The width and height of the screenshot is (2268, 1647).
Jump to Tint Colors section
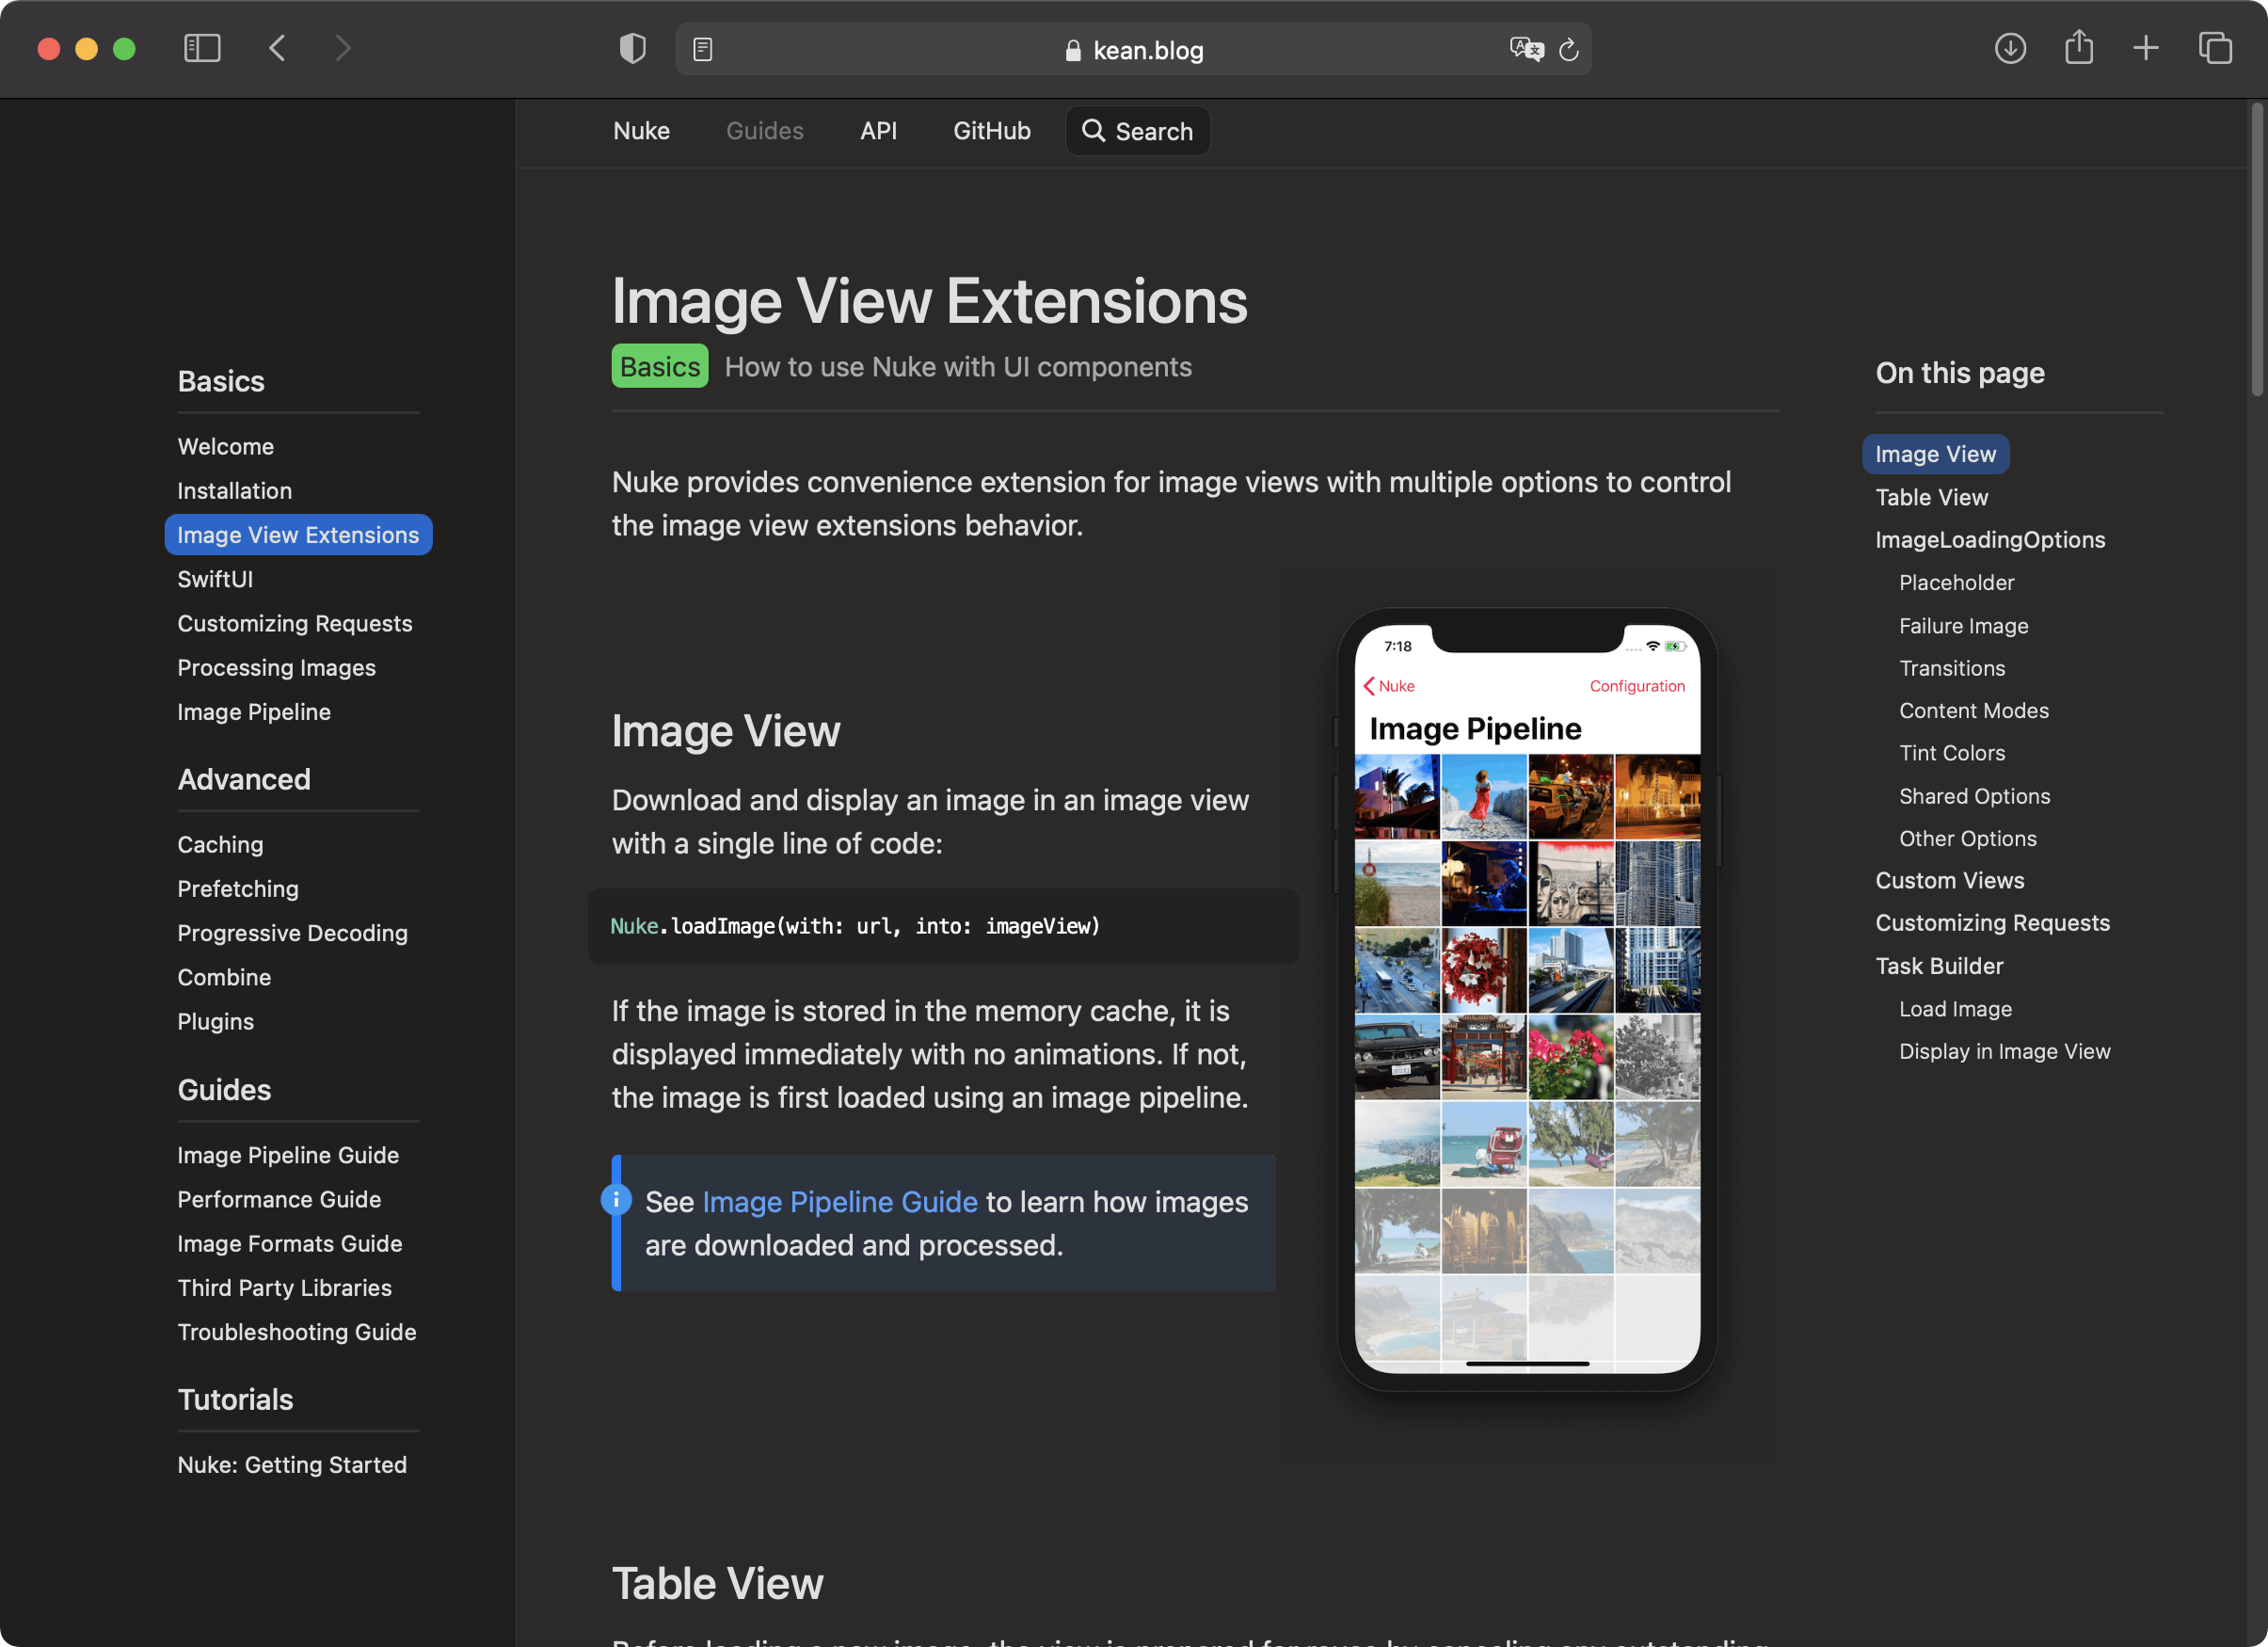1951,753
